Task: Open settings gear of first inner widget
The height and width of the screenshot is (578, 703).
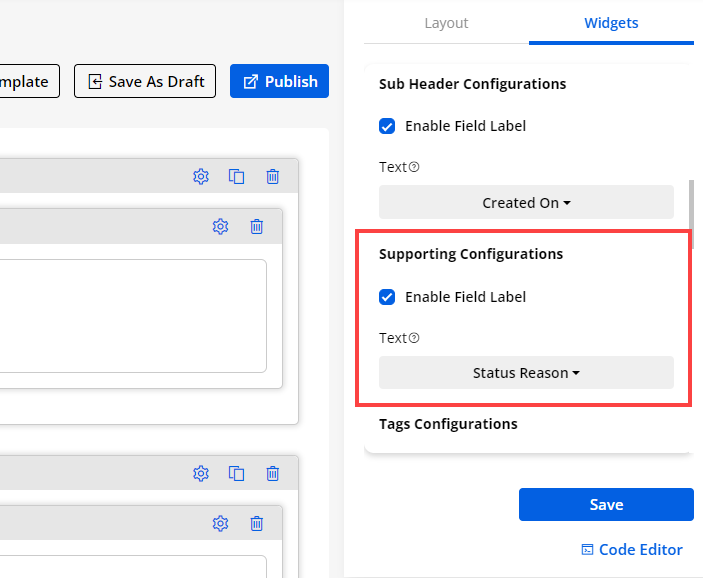Action: [221, 227]
